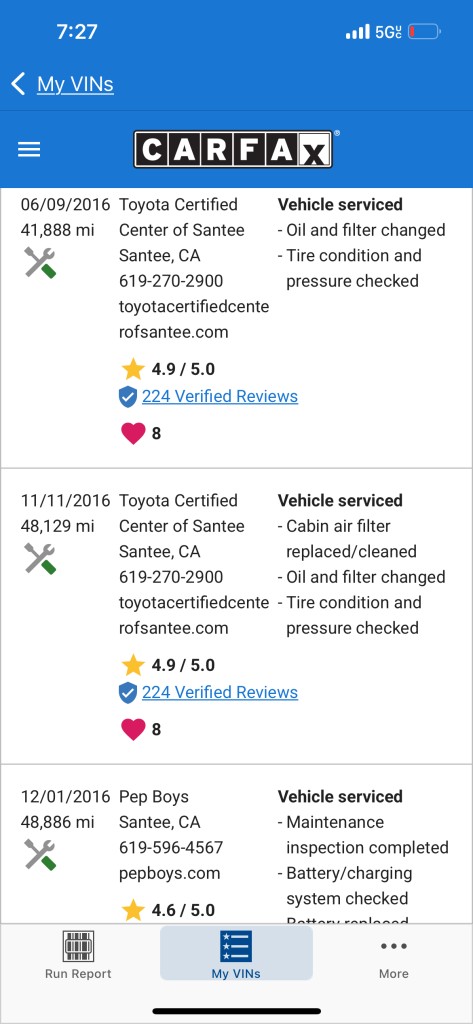Open 224 Verified Reviews in 11/11/2016 record

[220, 692]
